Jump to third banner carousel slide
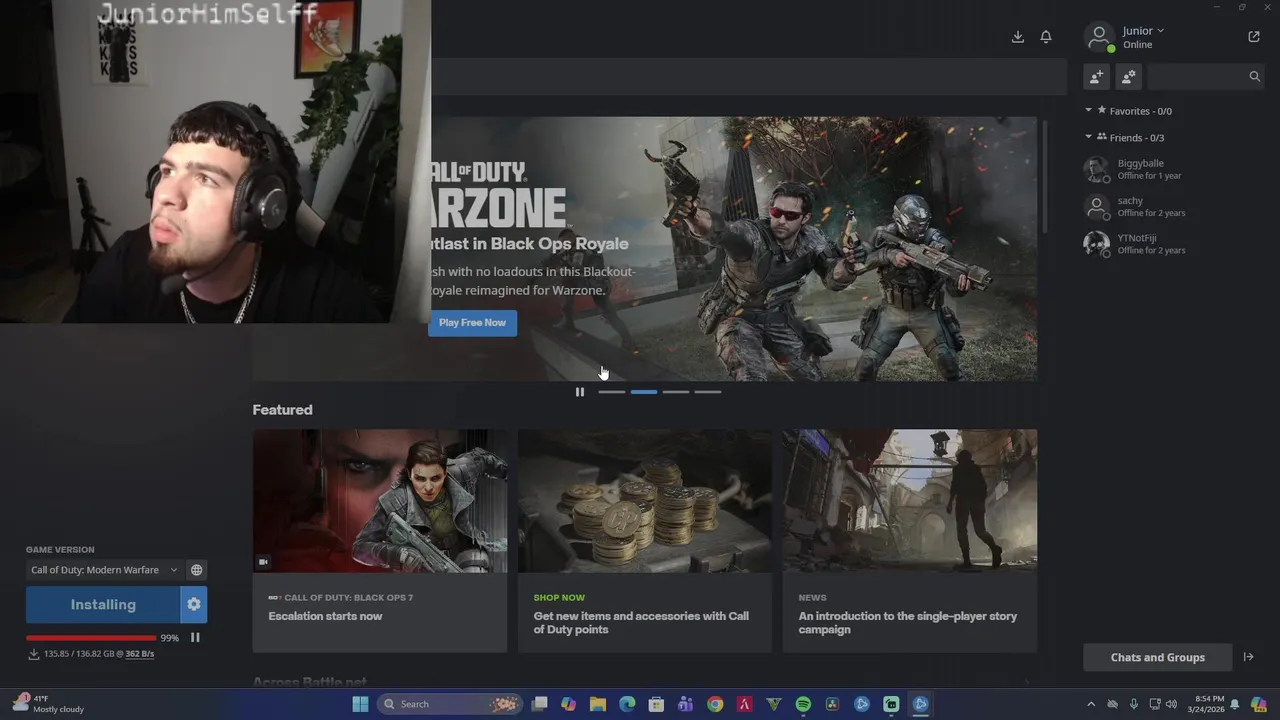This screenshot has width=1280, height=720. point(676,392)
